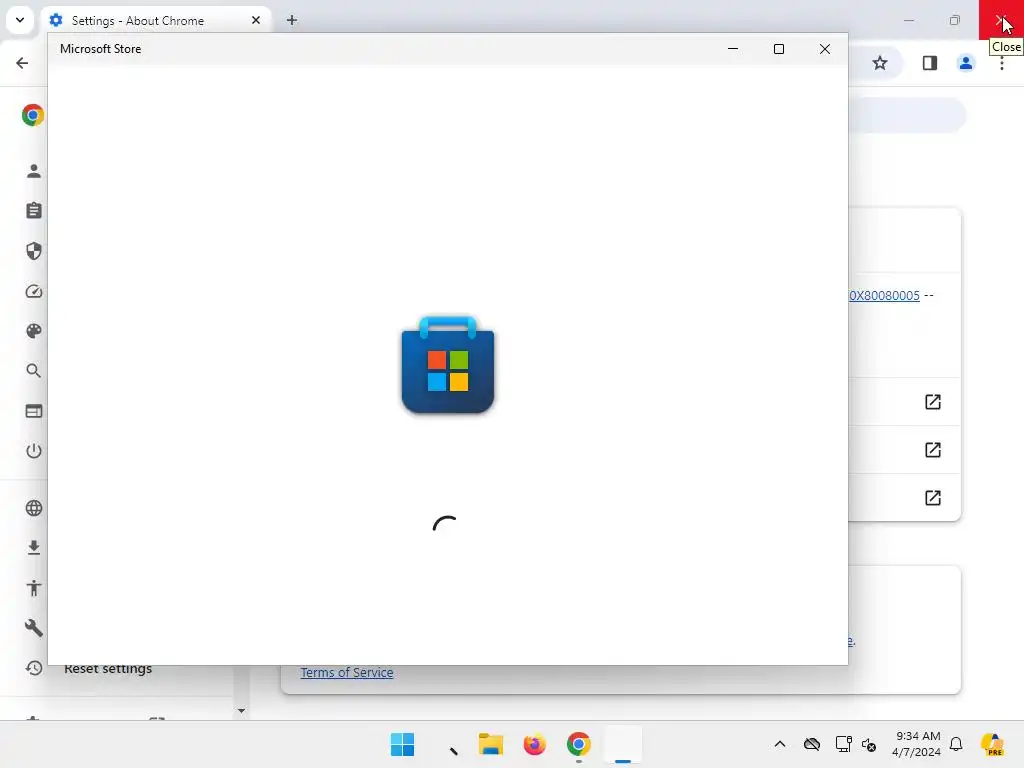
Task: Open the third external link icon row
Action: point(933,498)
